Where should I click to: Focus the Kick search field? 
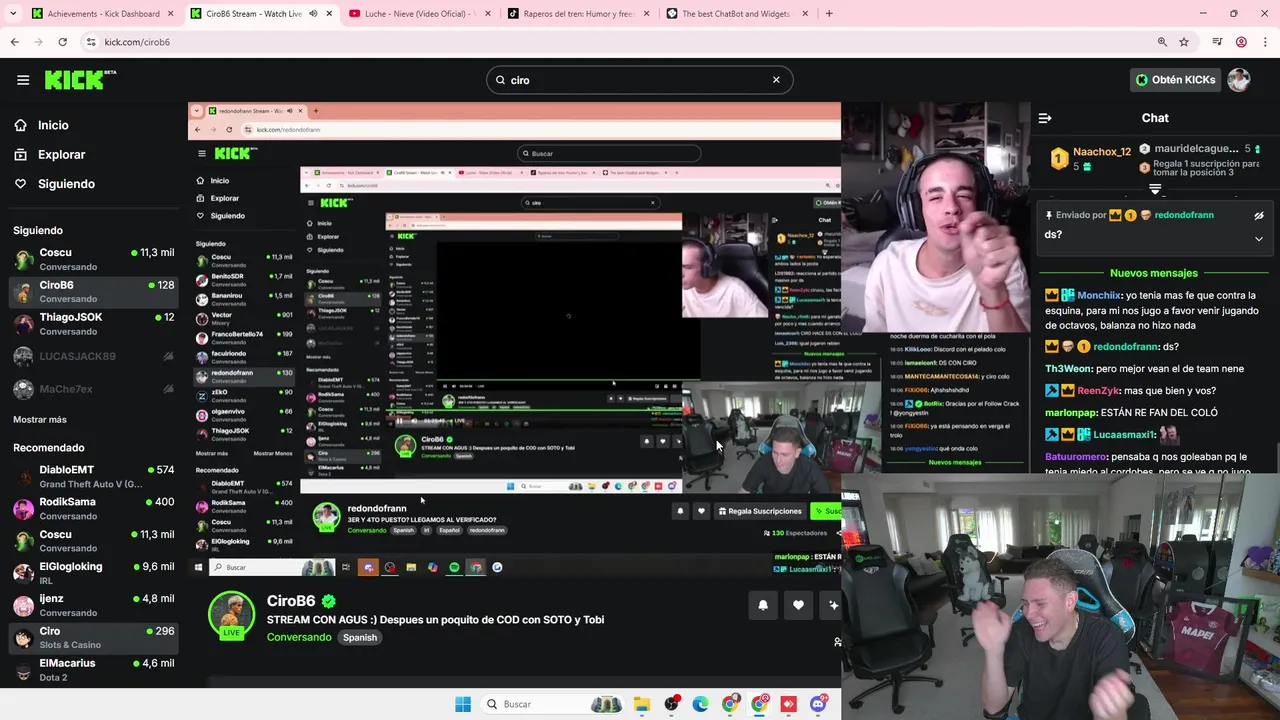pyautogui.click(x=639, y=80)
